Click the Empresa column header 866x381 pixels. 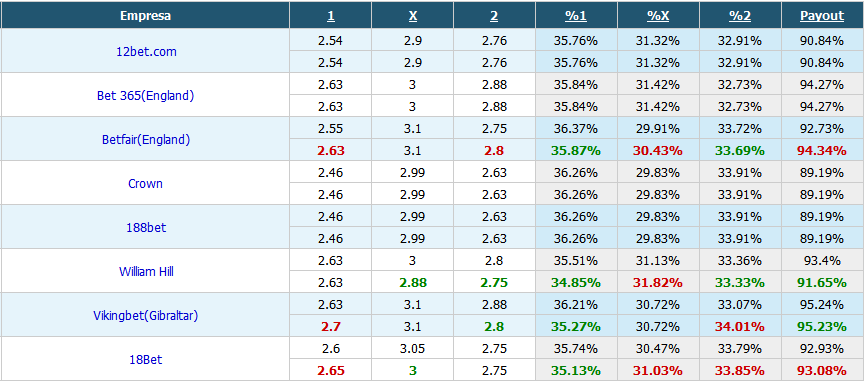coord(145,15)
